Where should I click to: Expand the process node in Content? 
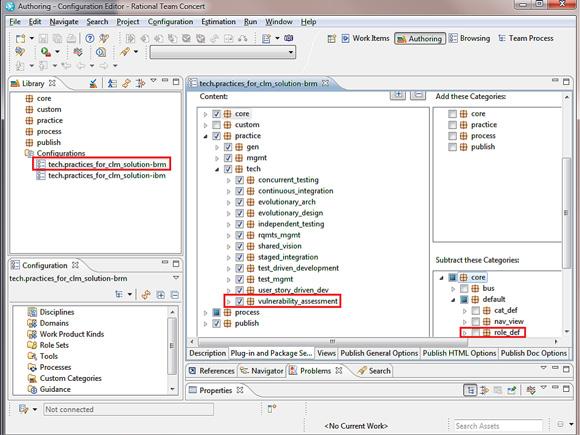click(205, 313)
